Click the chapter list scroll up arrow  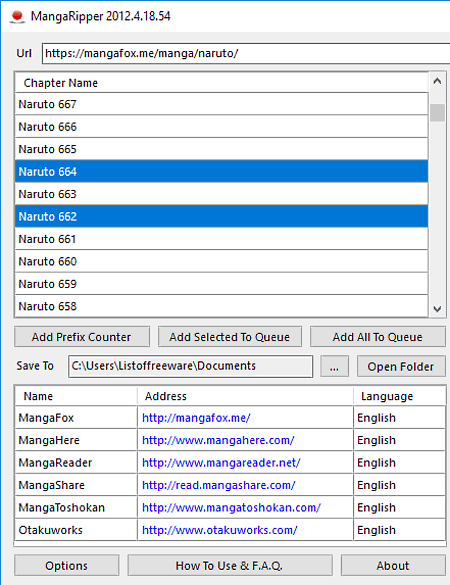point(437,81)
